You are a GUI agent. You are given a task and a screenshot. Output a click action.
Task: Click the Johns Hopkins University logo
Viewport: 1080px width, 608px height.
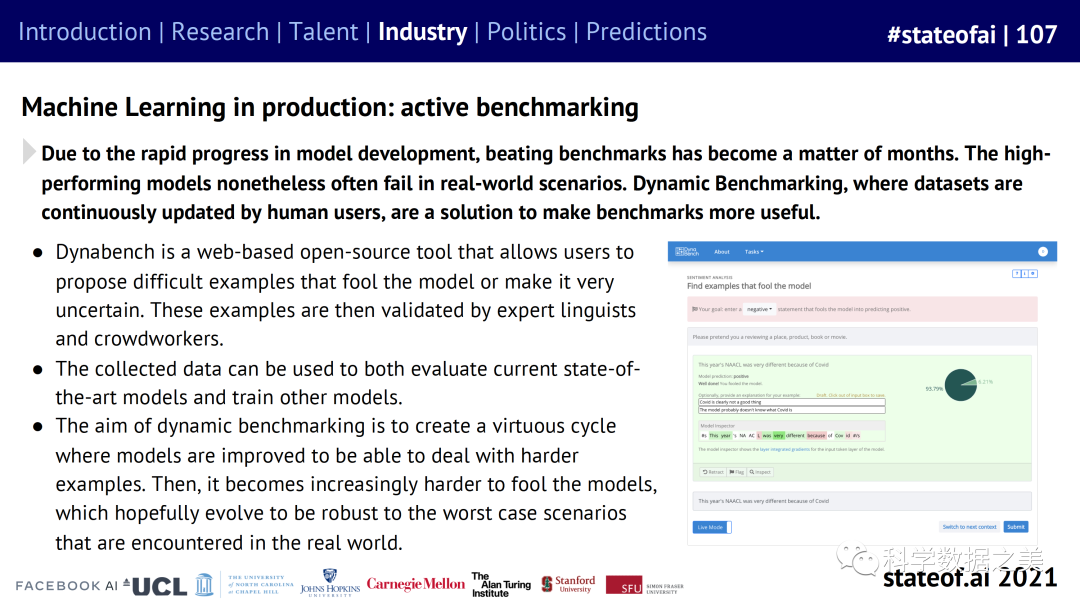[330, 586]
